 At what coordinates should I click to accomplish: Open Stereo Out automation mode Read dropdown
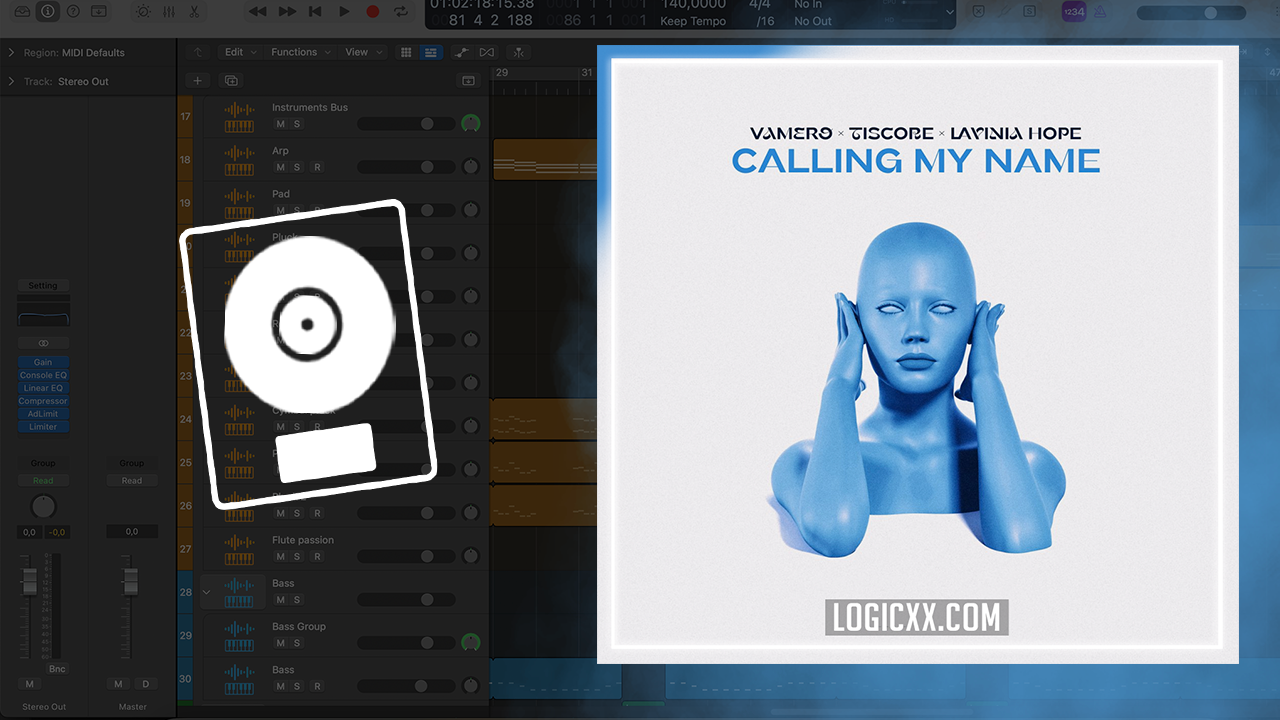43,481
